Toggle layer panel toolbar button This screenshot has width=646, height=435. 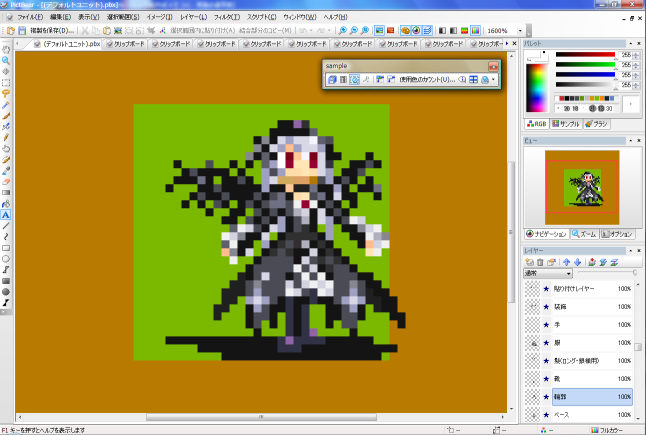pyautogui.click(x=427, y=30)
